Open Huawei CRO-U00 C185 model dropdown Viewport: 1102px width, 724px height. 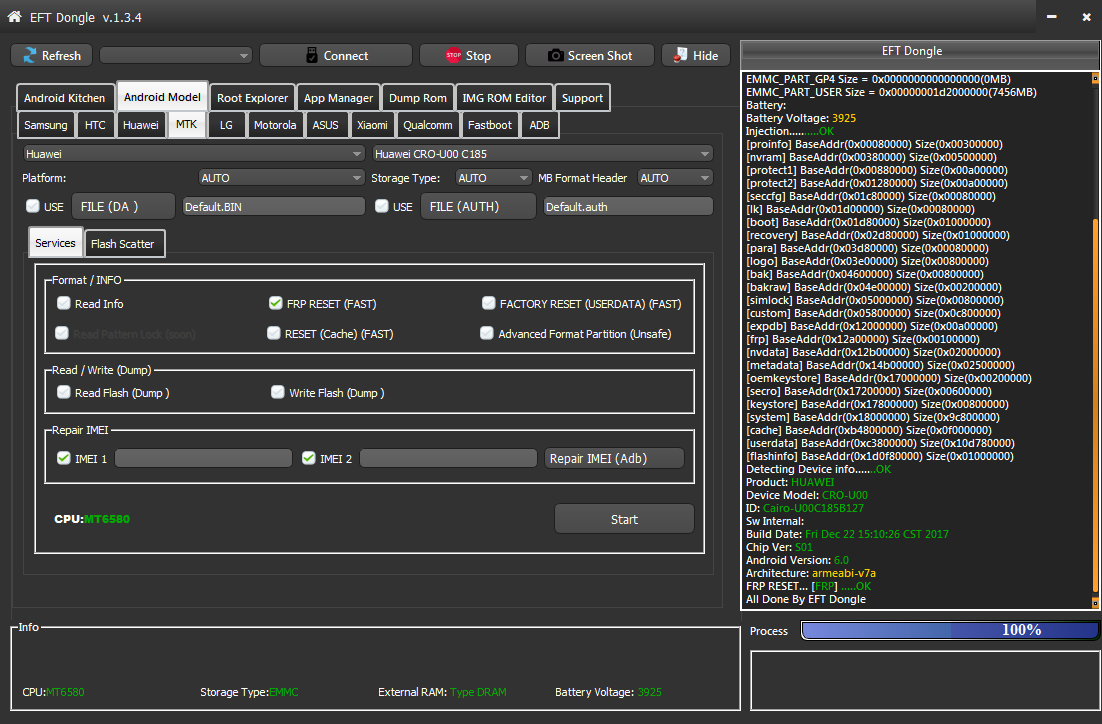542,153
